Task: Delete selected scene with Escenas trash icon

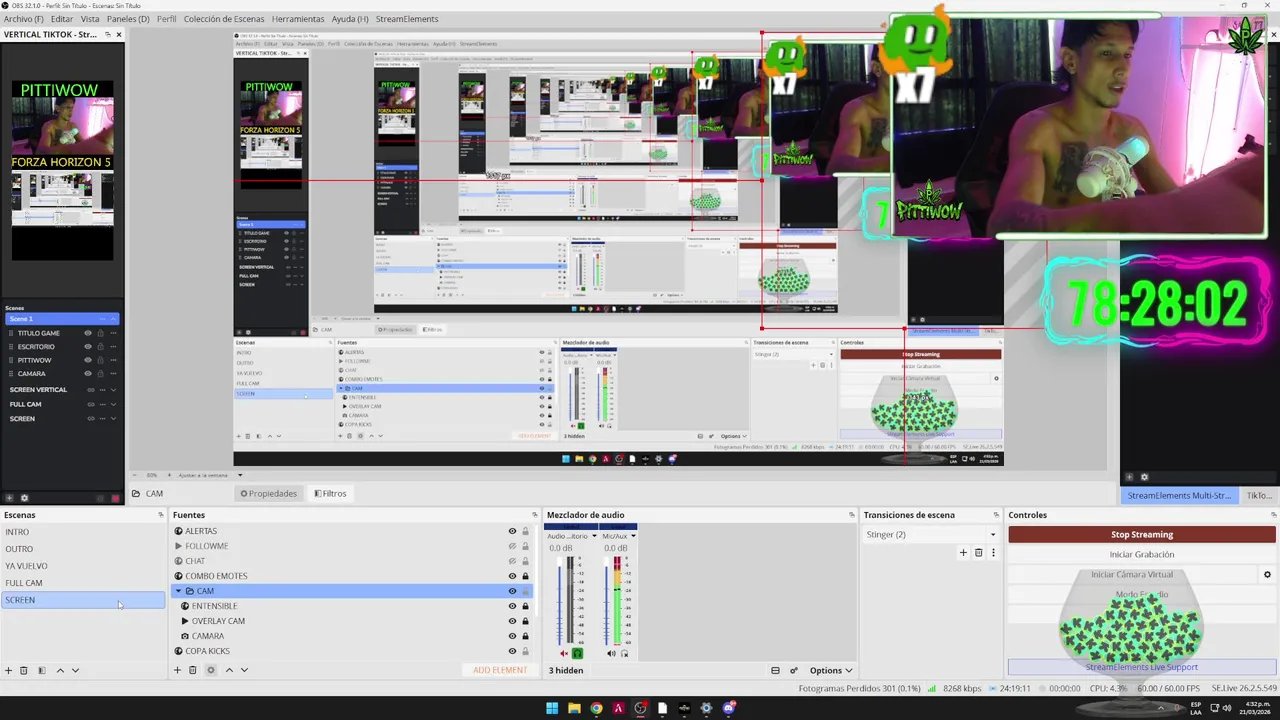Action: [24, 670]
